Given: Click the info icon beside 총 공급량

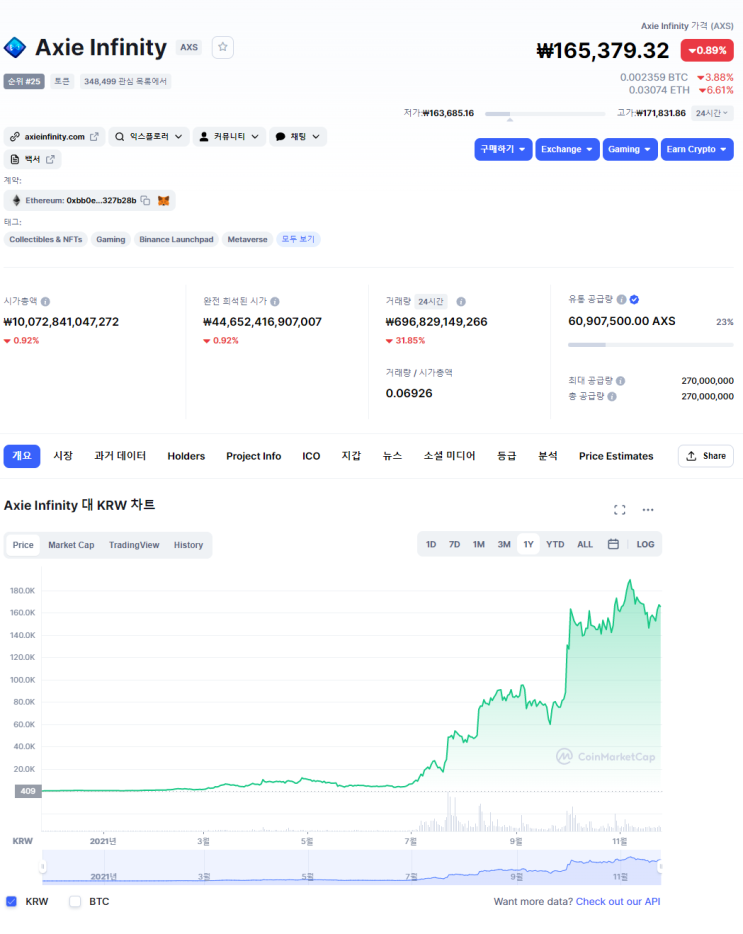Looking at the screenshot, I should (x=612, y=396).
